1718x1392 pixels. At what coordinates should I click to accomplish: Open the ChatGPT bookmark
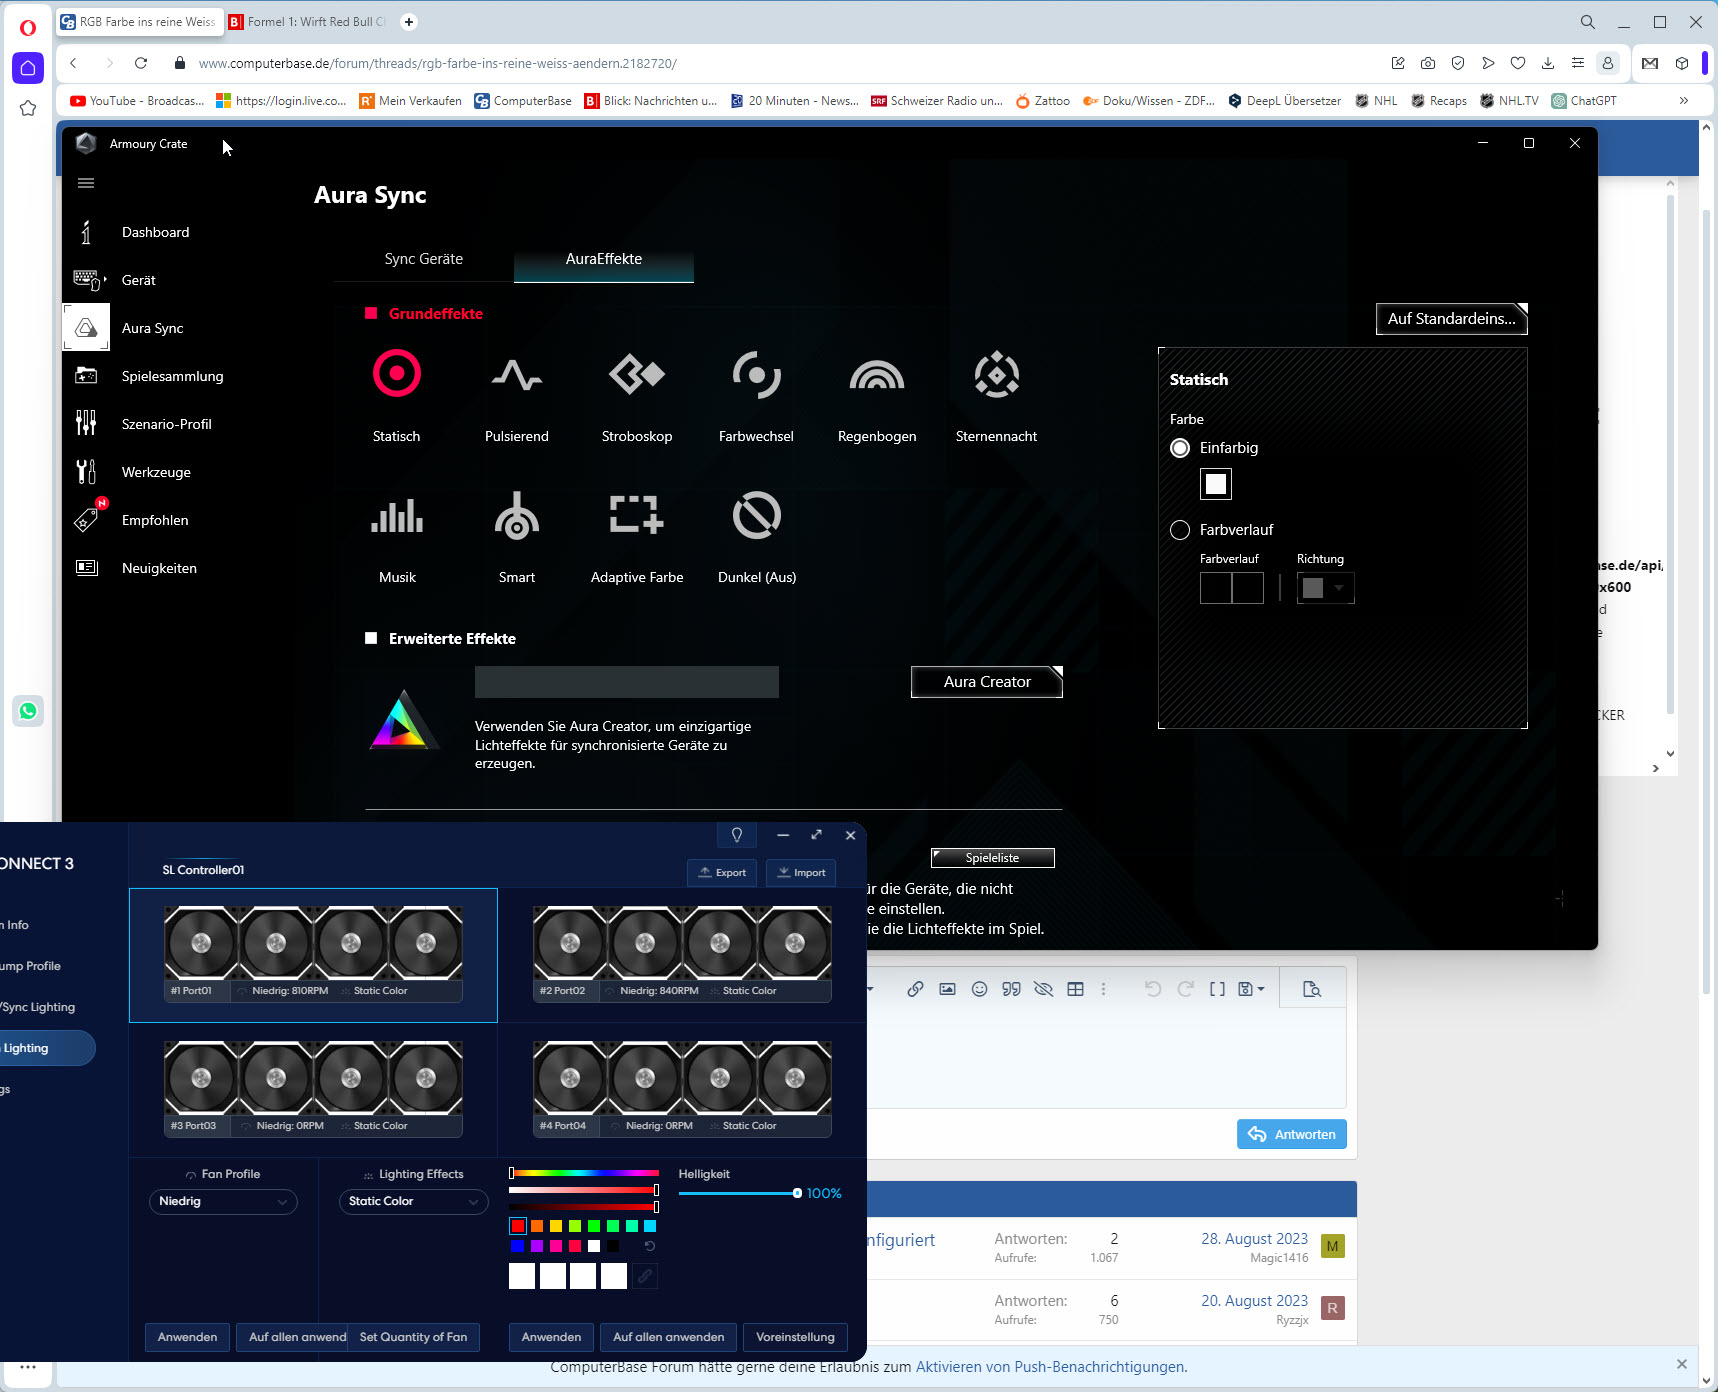(1584, 100)
